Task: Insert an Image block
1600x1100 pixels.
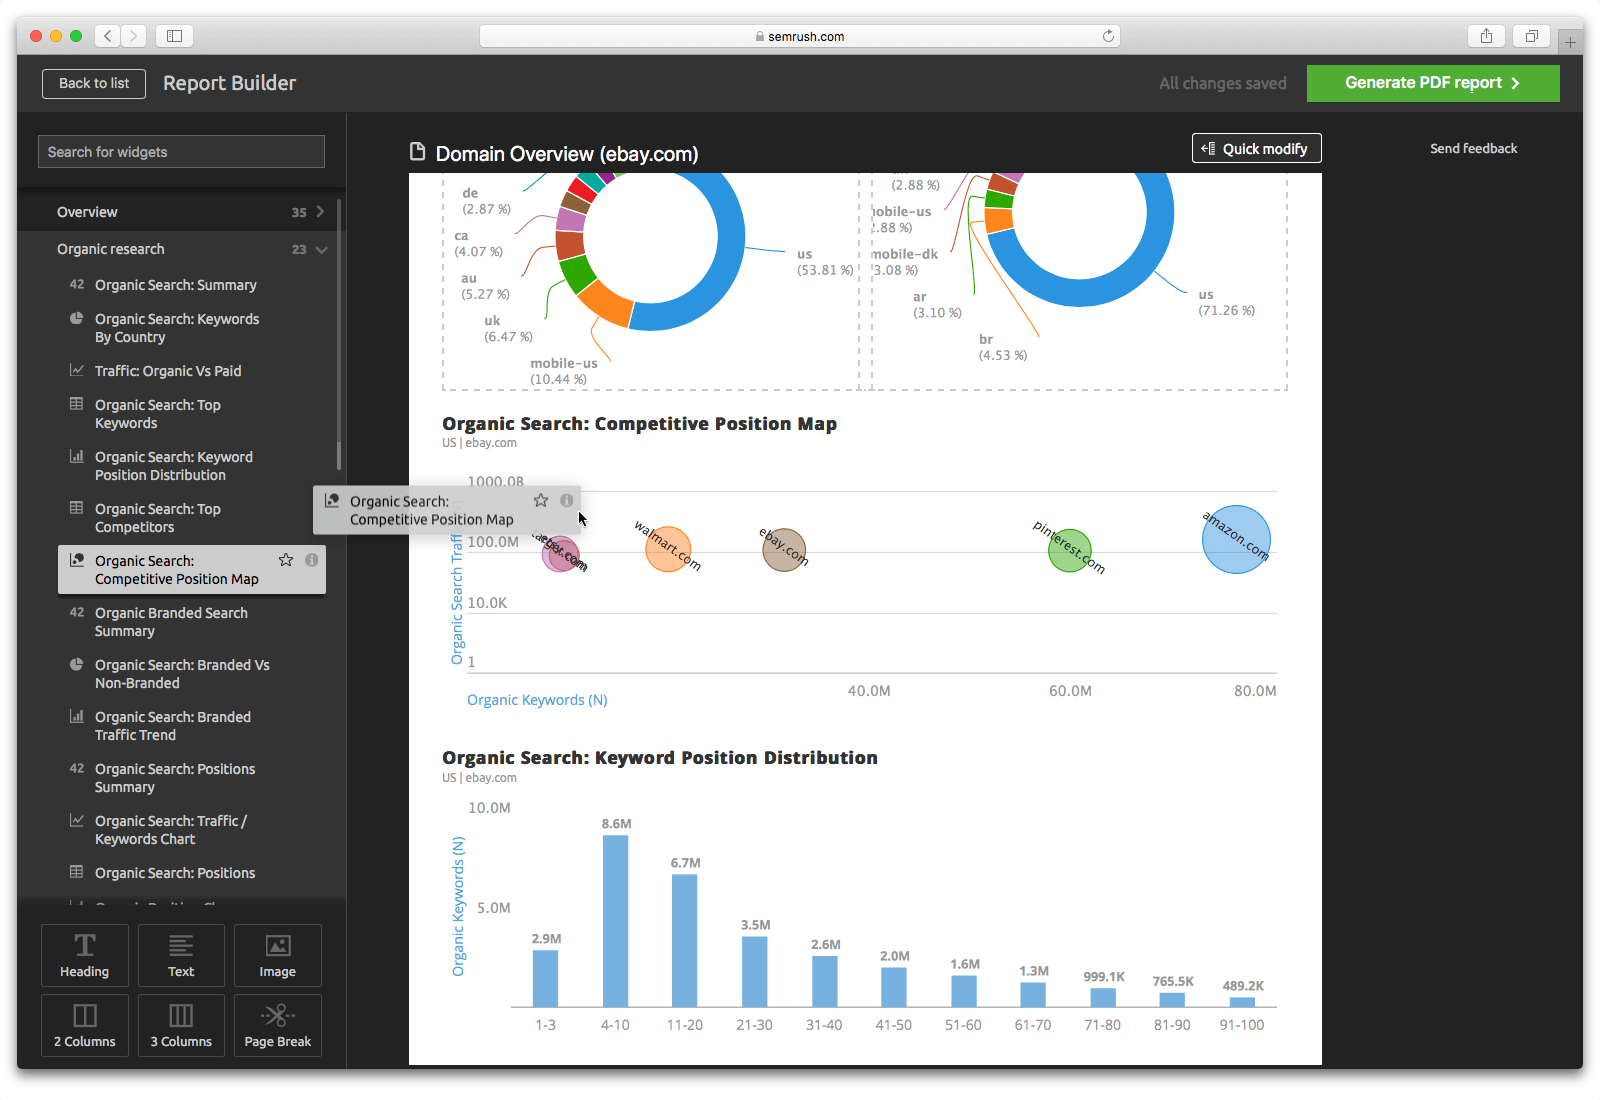Action: point(278,955)
